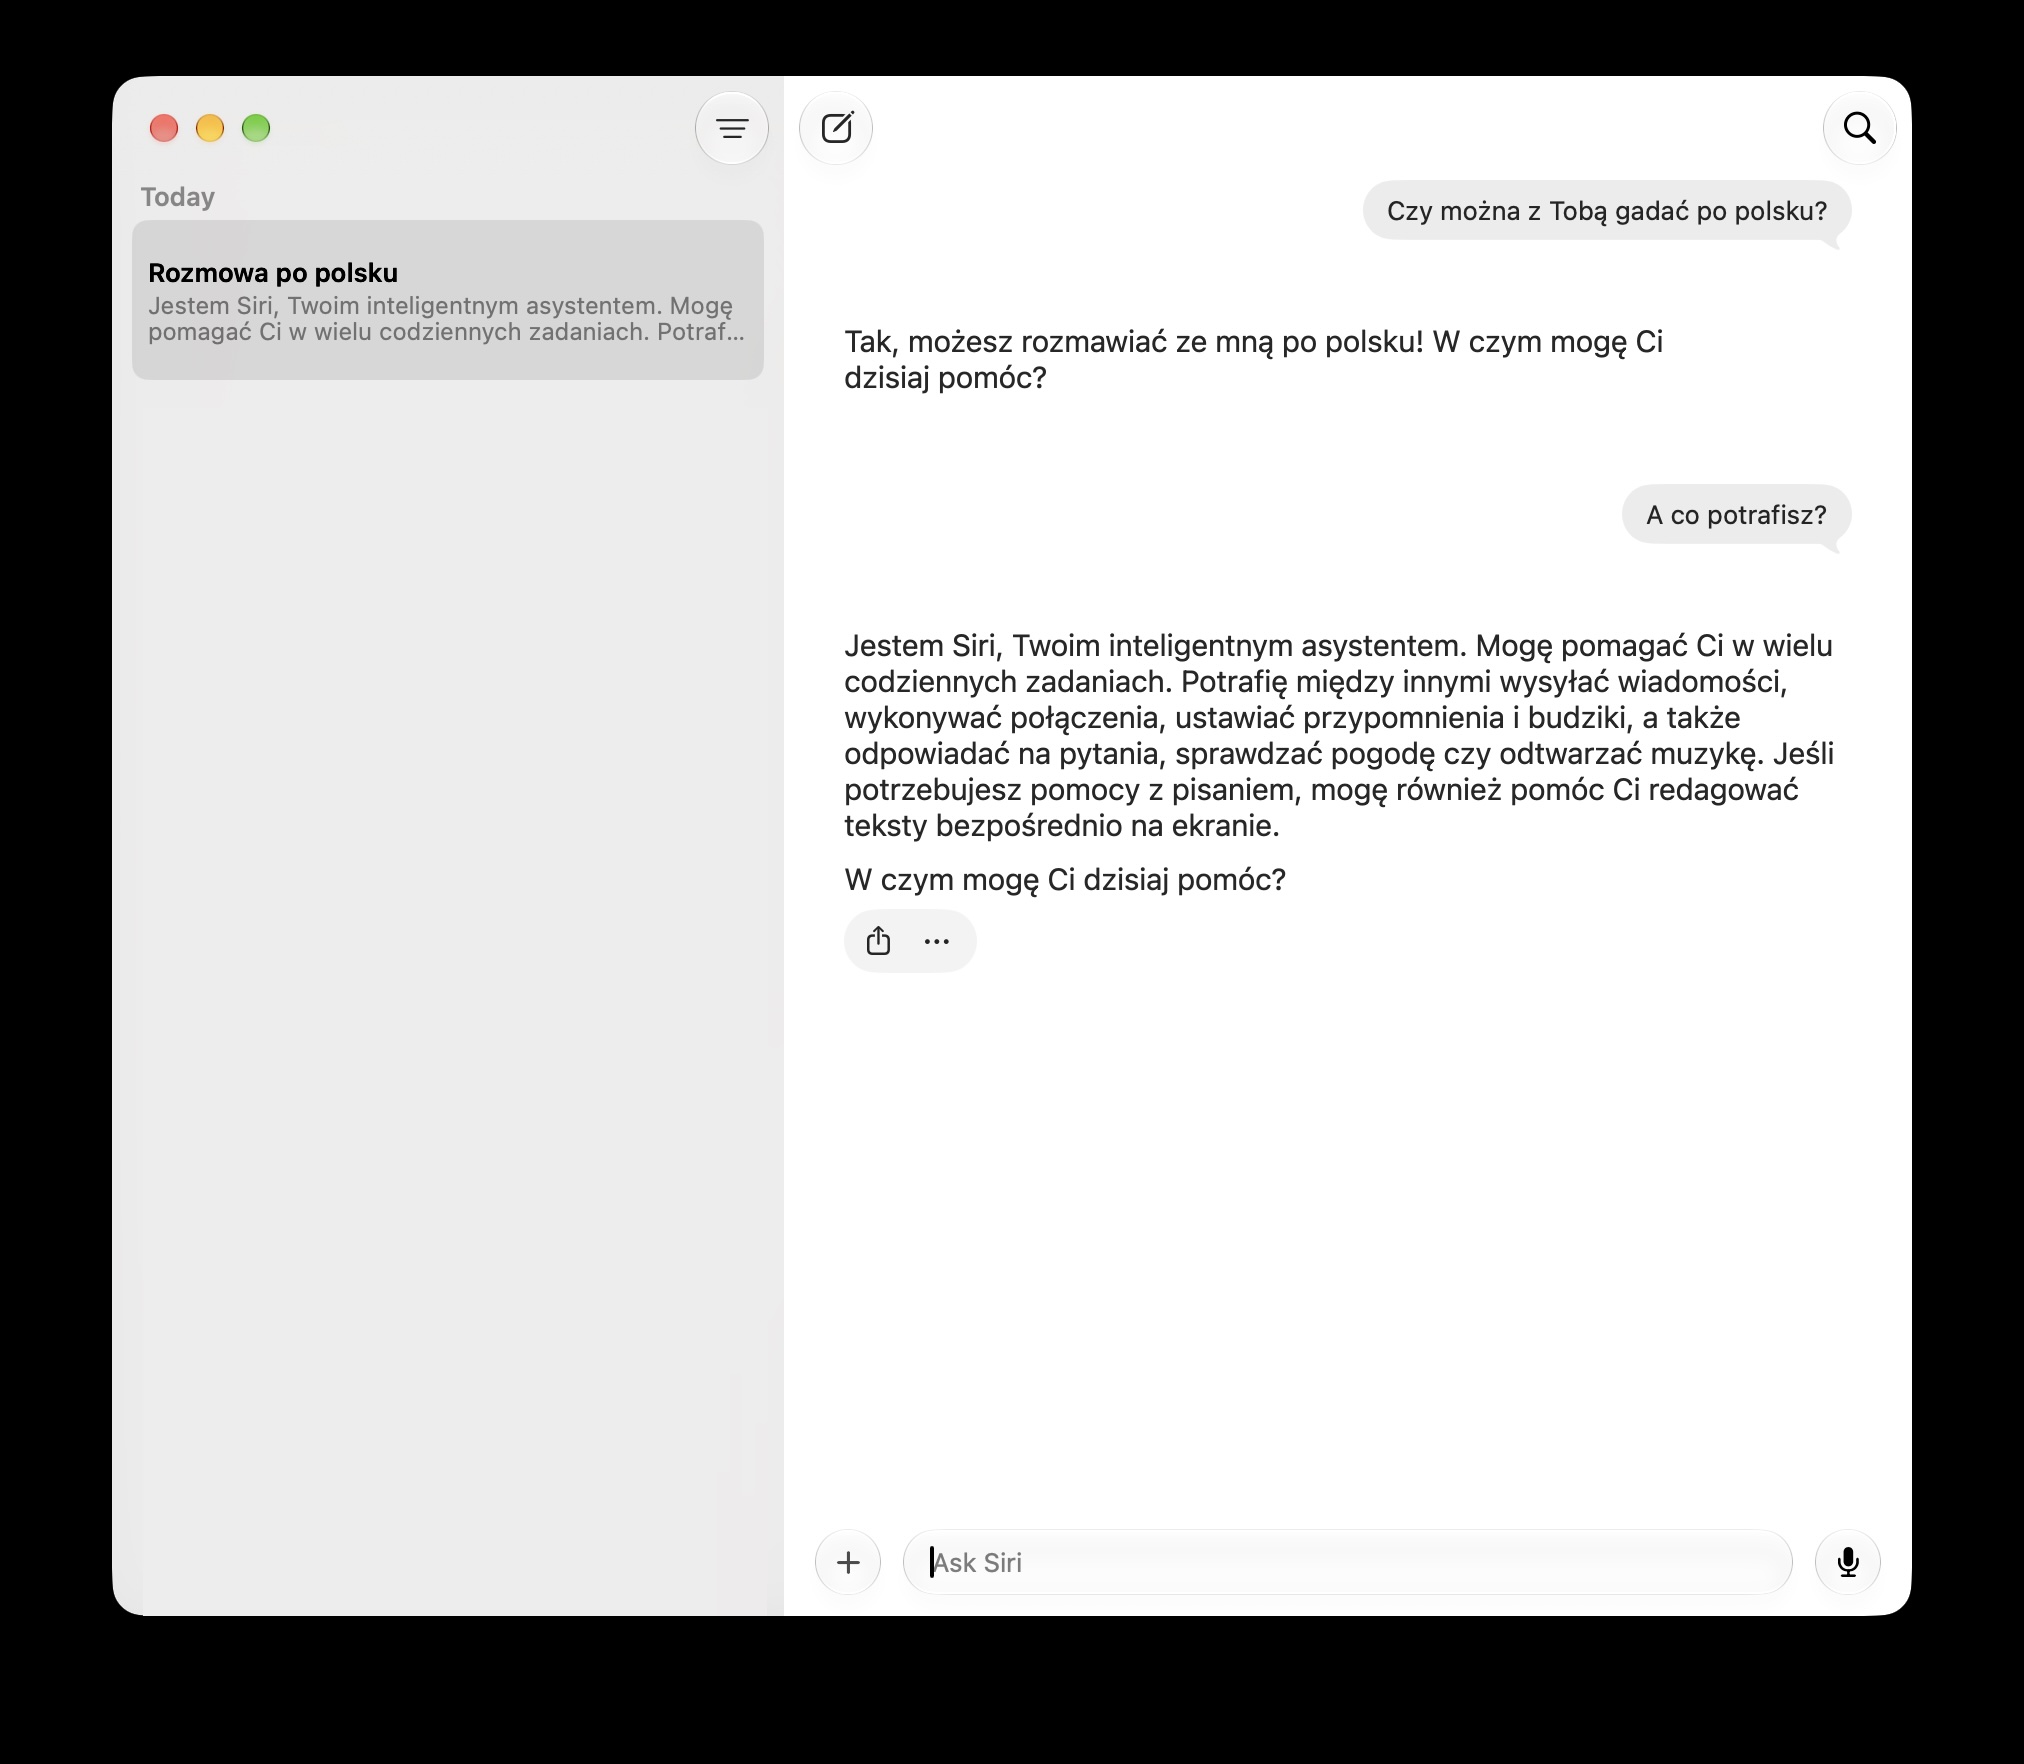Click the long Jestem Siri response paragraph
This screenshot has width=2024, height=1764.
[x=1339, y=735]
